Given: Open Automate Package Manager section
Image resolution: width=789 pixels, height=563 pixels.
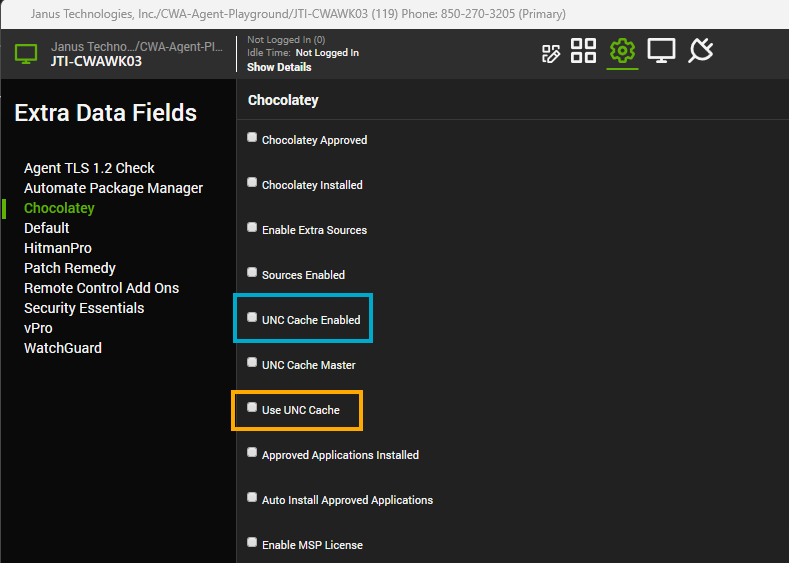Looking at the screenshot, I should pos(113,188).
